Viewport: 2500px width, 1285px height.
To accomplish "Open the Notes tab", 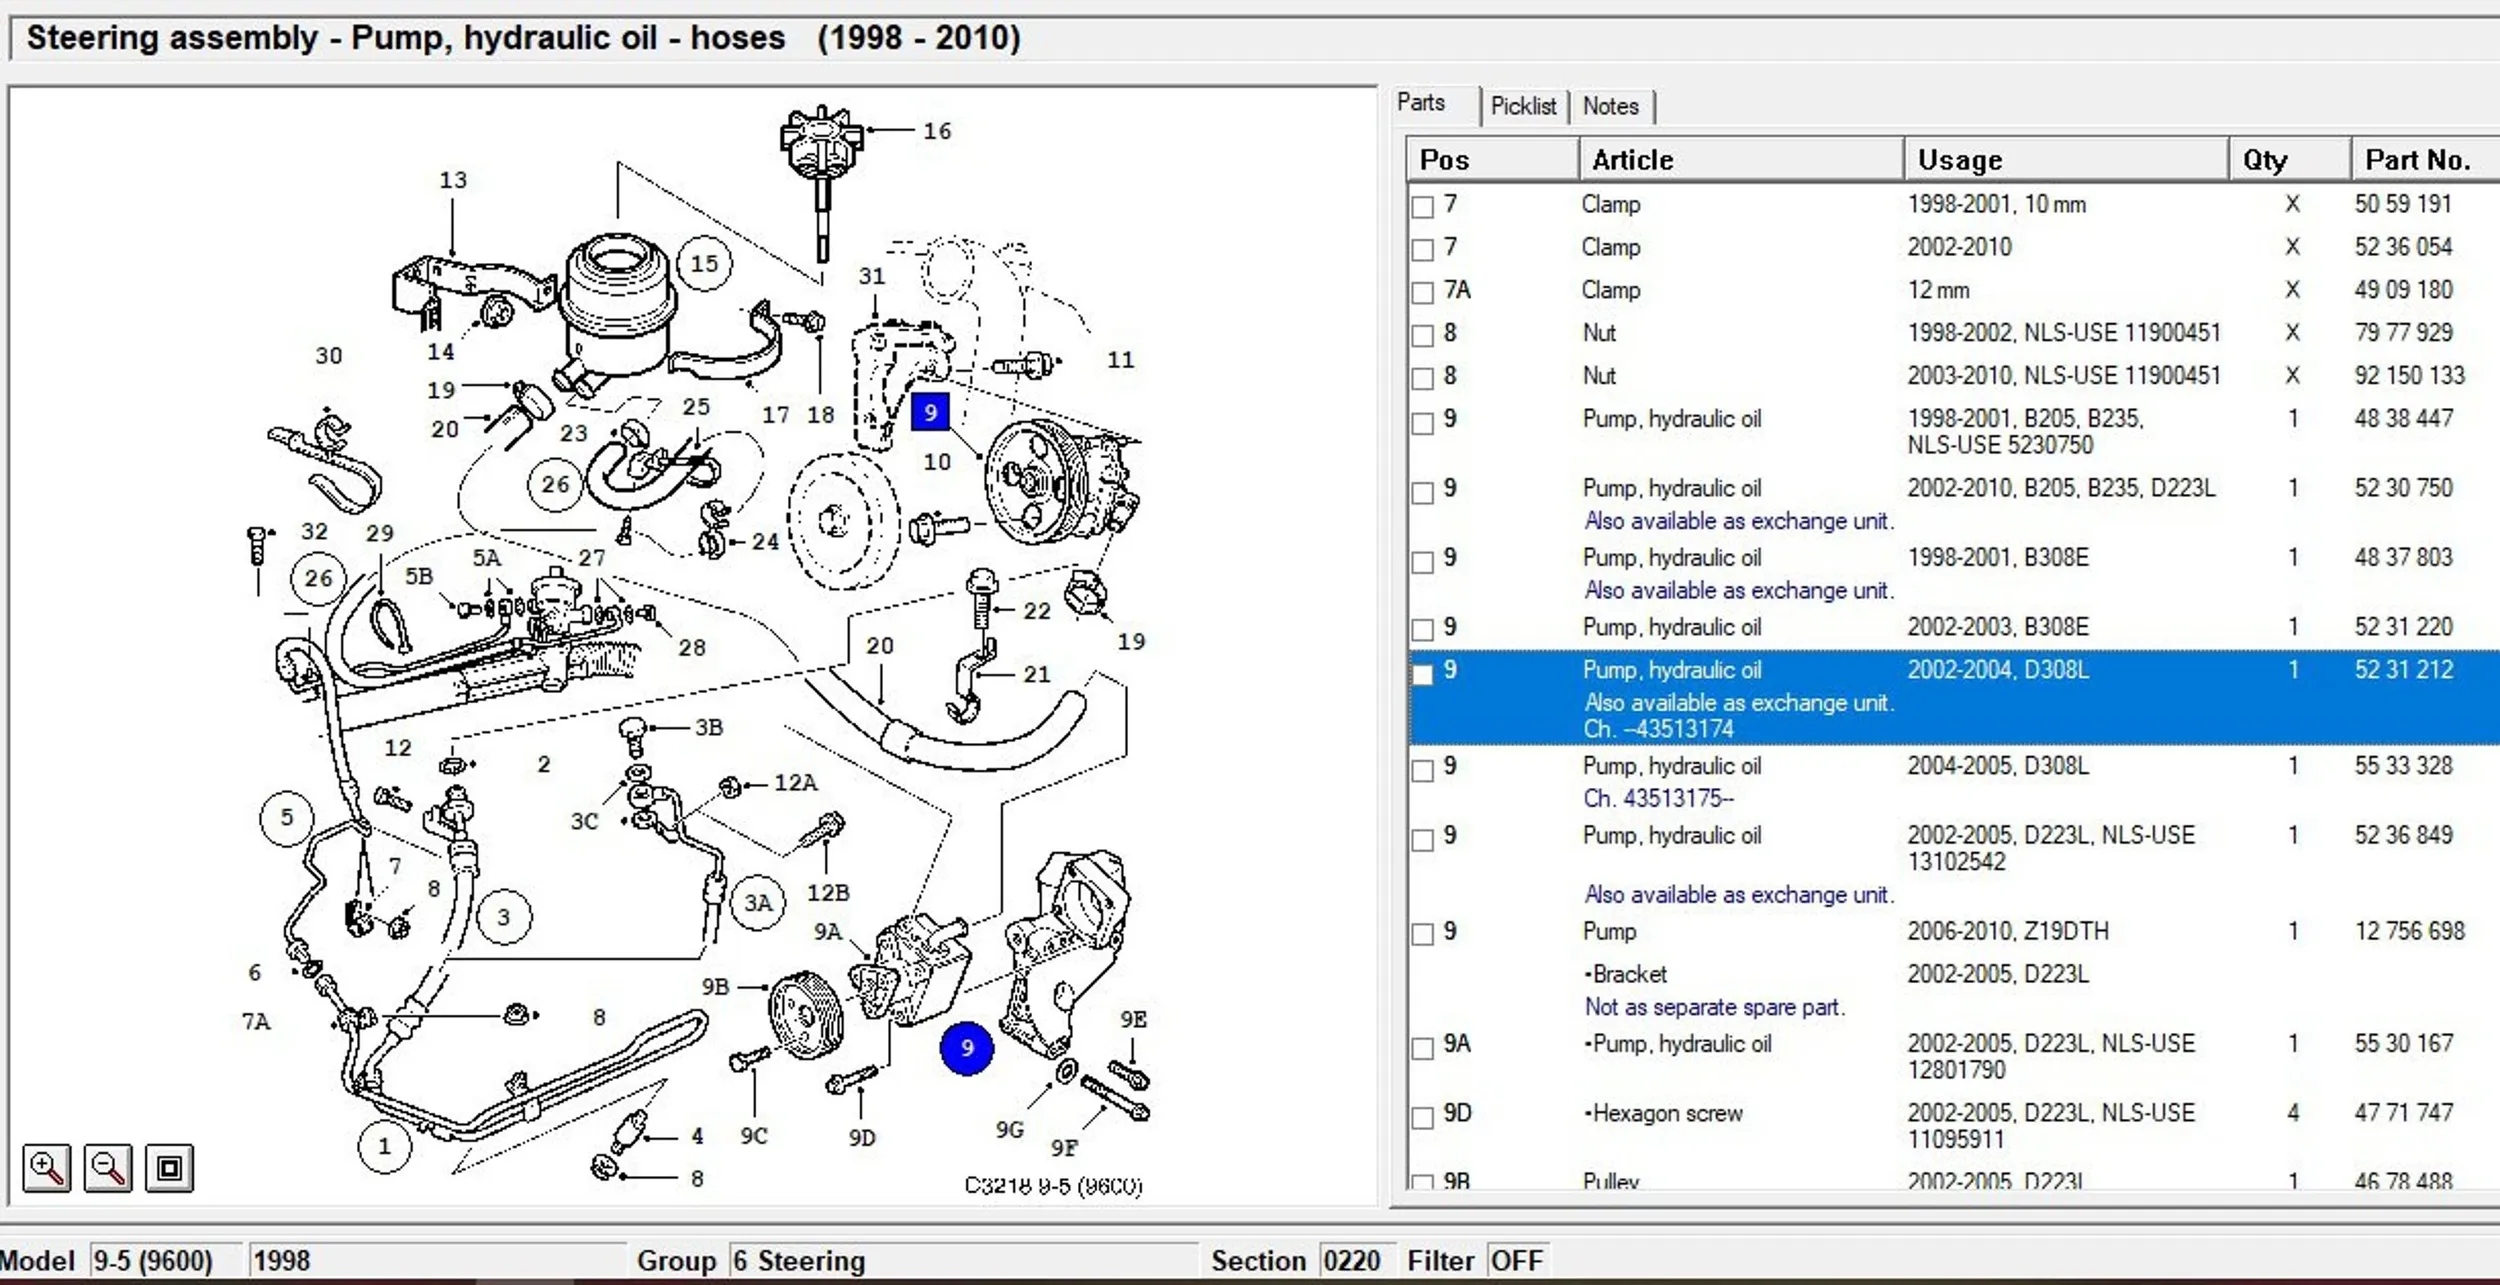I will pos(1610,106).
